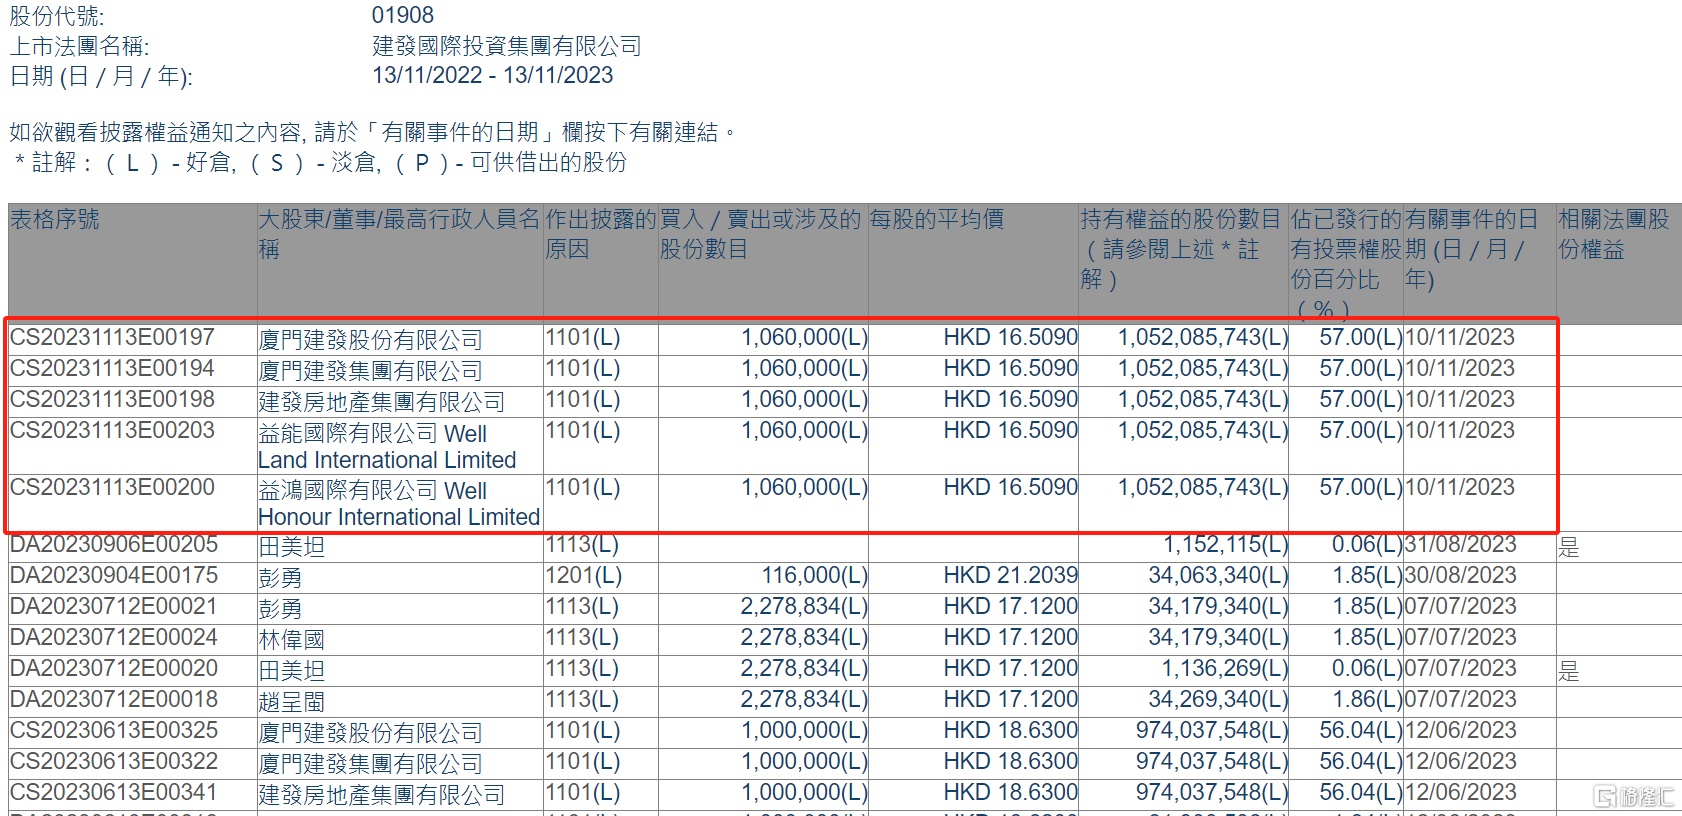The height and width of the screenshot is (816, 1682).
Task: Open 廈門建發股份有限公司 link in row CS20230613E00325
Action: [370, 733]
